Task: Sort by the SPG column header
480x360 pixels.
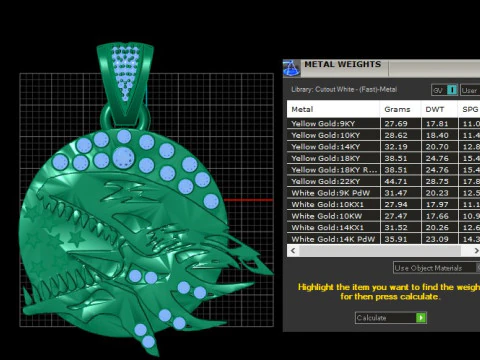Action: [x=469, y=109]
